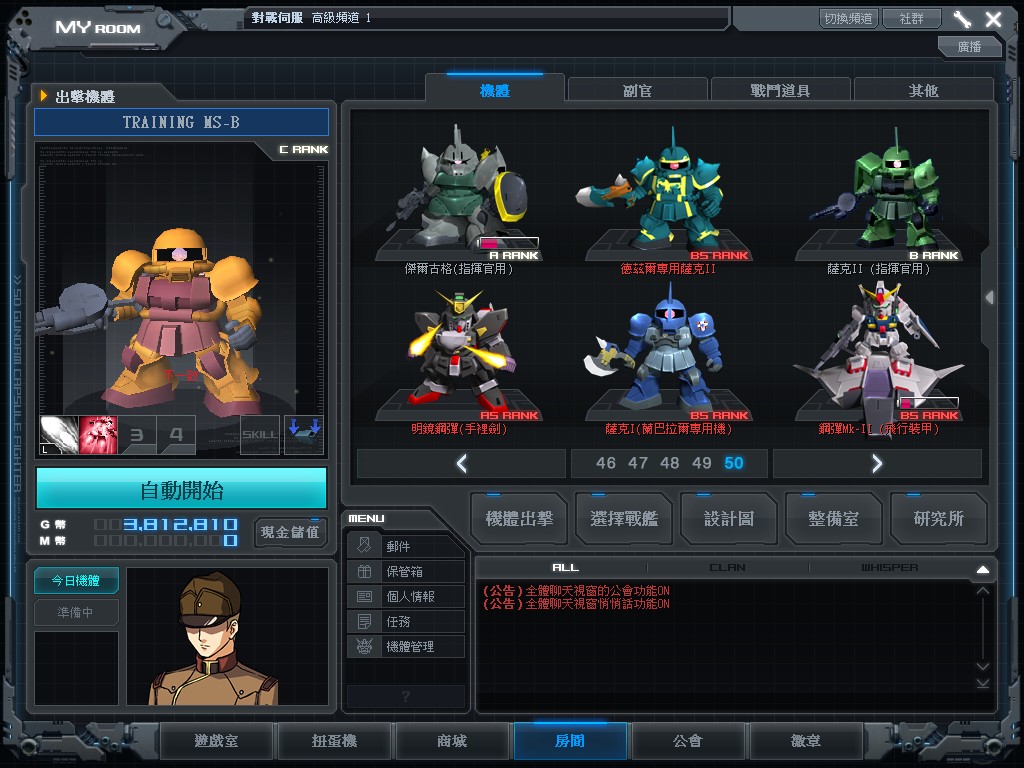Select 鋼彈Mk-II (飛行裝甲) unit

click(878, 360)
